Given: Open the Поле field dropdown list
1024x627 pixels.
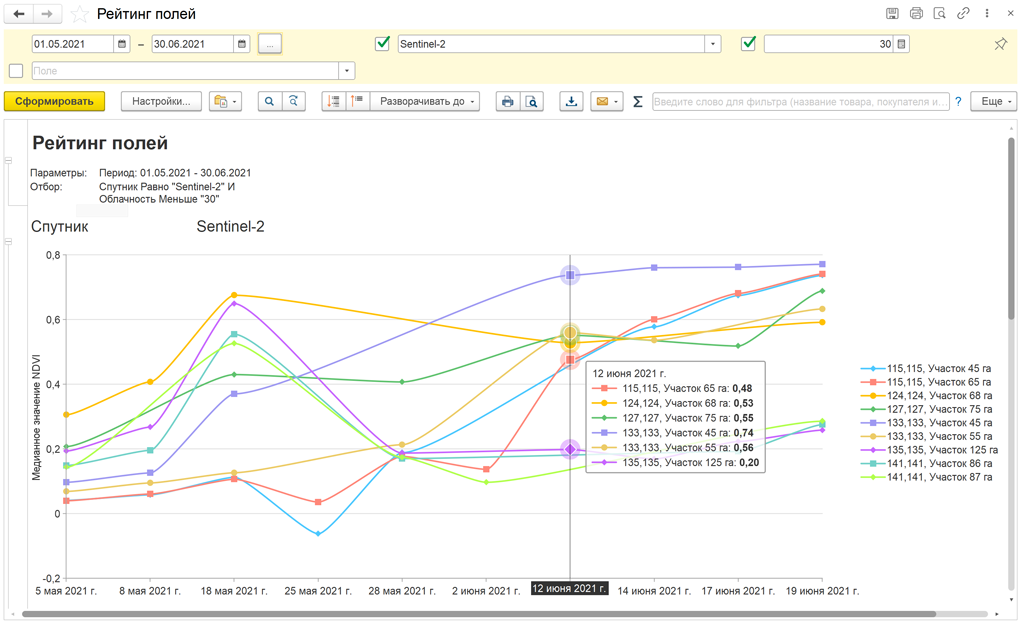Looking at the screenshot, I should click(x=347, y=71).
